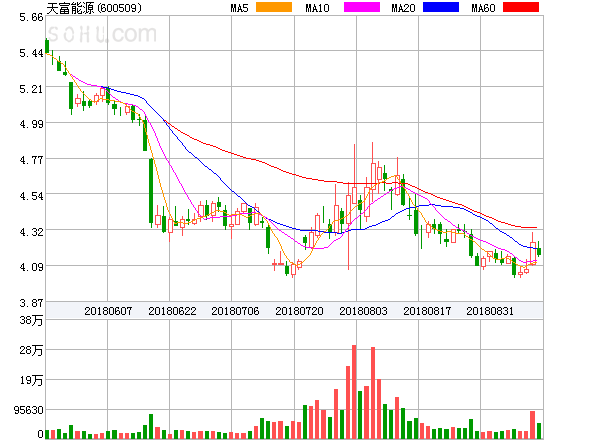
Task: Click the blue MA20 legend swatch
Action: coord(441,7)
